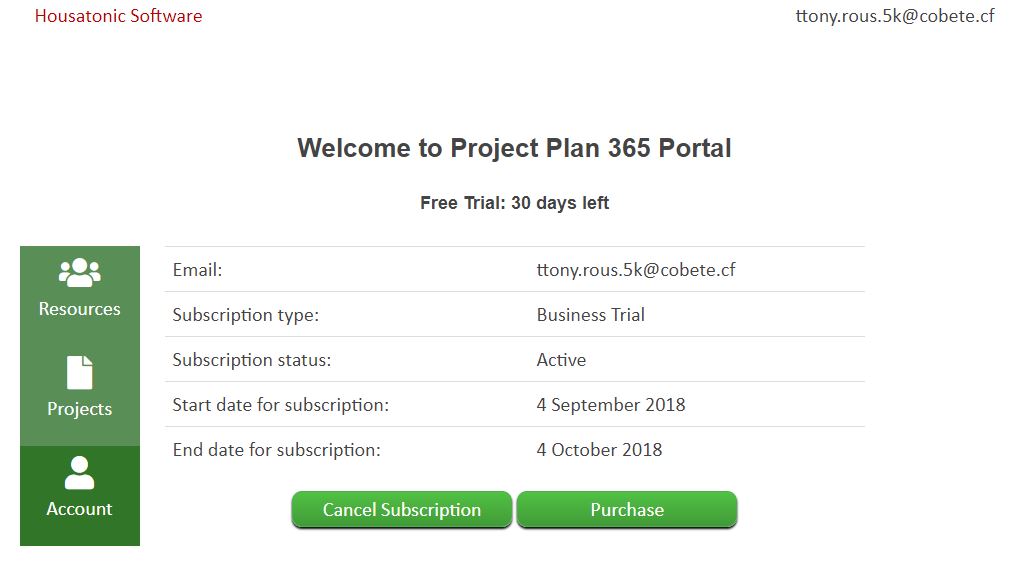Open the Projects sidebar label

coord(80,409)
